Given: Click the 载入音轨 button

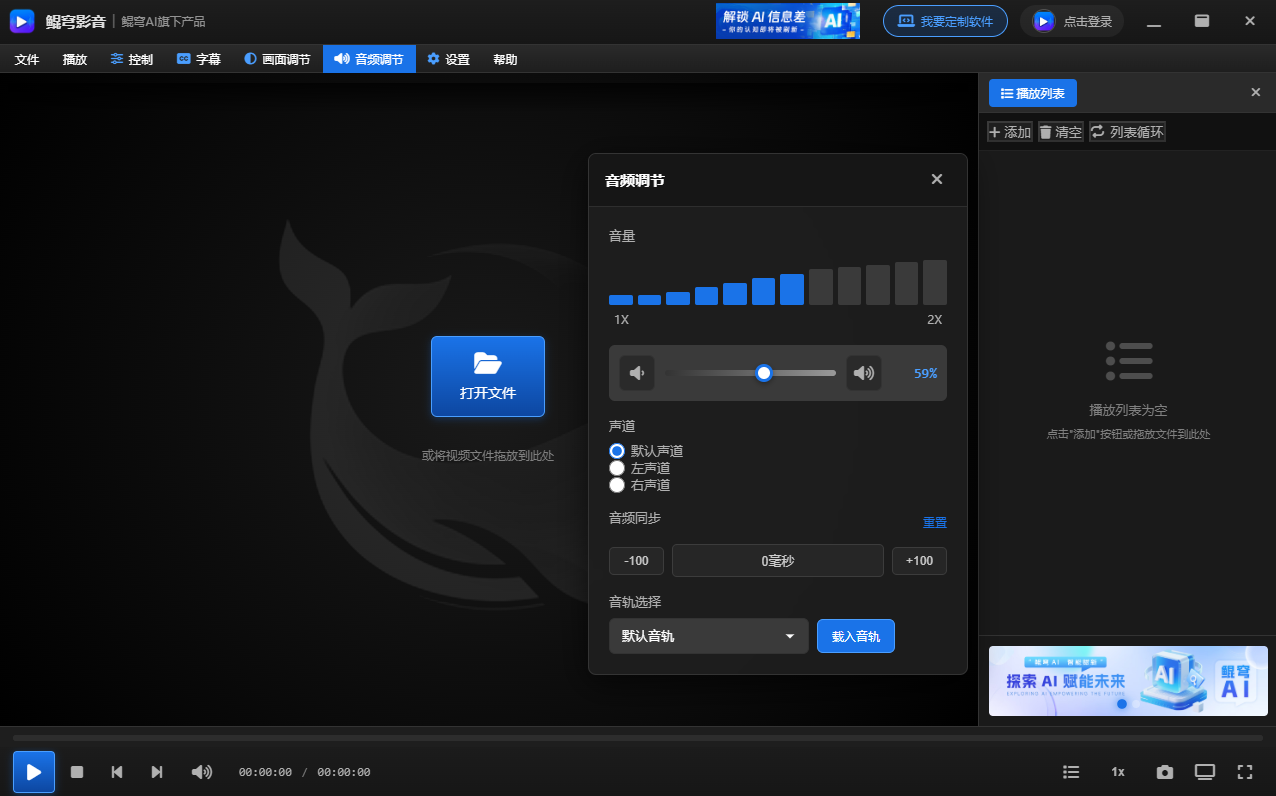Looking at the screenshot, I should click(x=855, y=636).
